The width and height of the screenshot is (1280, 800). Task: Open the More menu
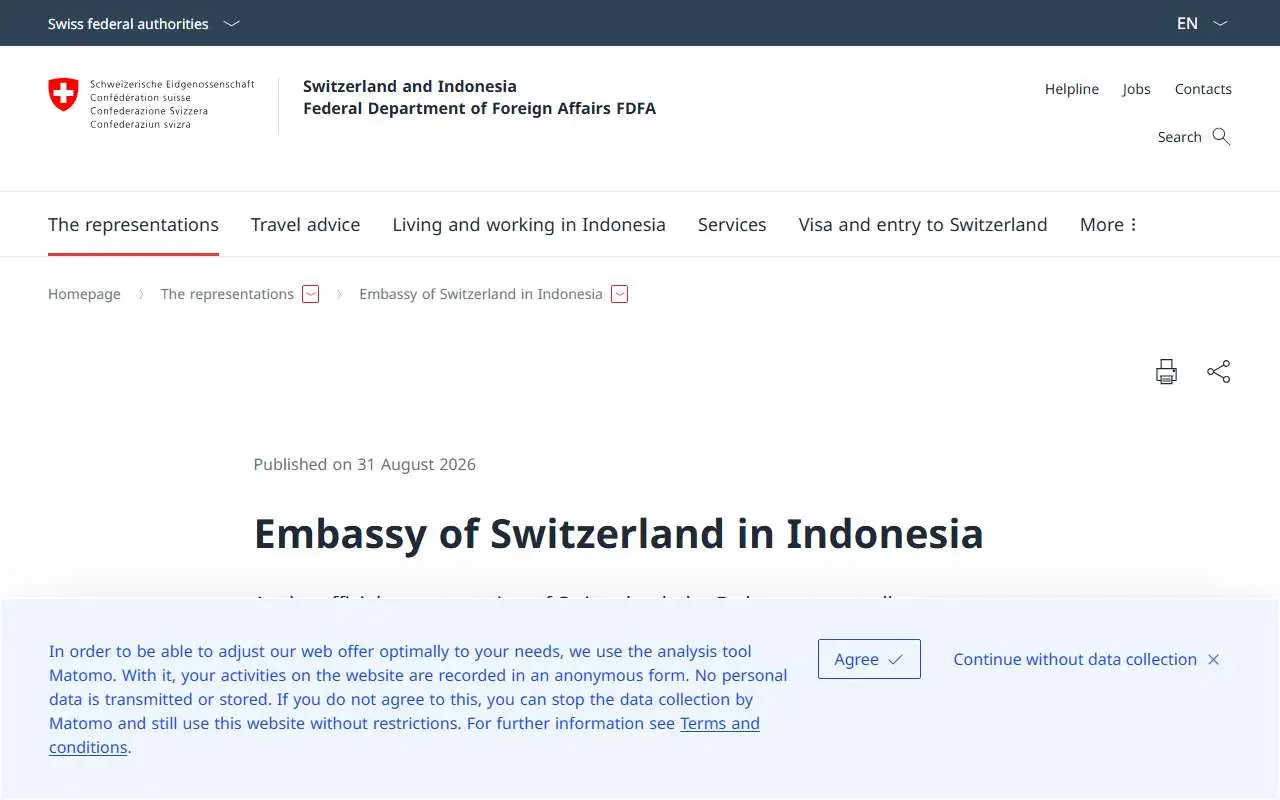(x=1109, y=225)
